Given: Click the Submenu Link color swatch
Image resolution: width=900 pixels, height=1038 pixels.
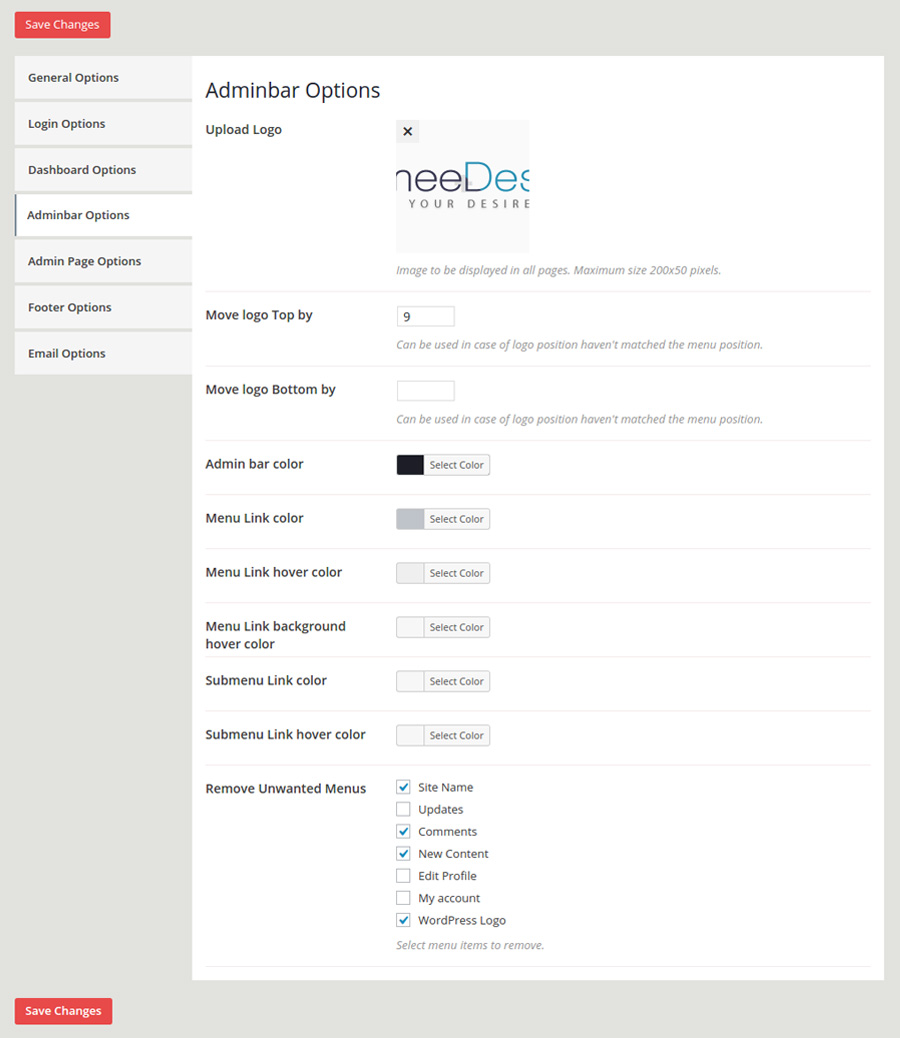Looking at the screenshot, I should point(410,681).
